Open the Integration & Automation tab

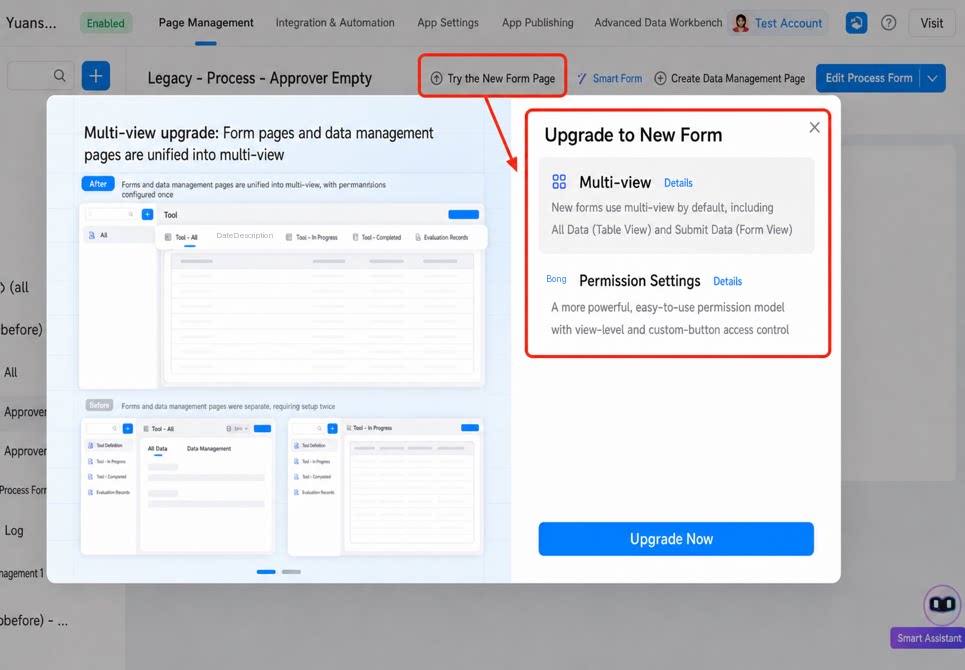click(x=335, y=23)
